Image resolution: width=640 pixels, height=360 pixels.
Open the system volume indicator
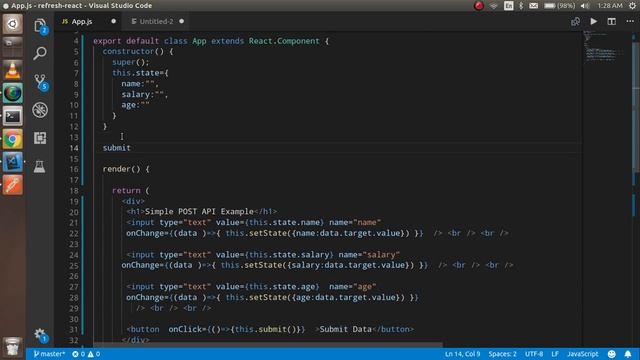(585, 6)
